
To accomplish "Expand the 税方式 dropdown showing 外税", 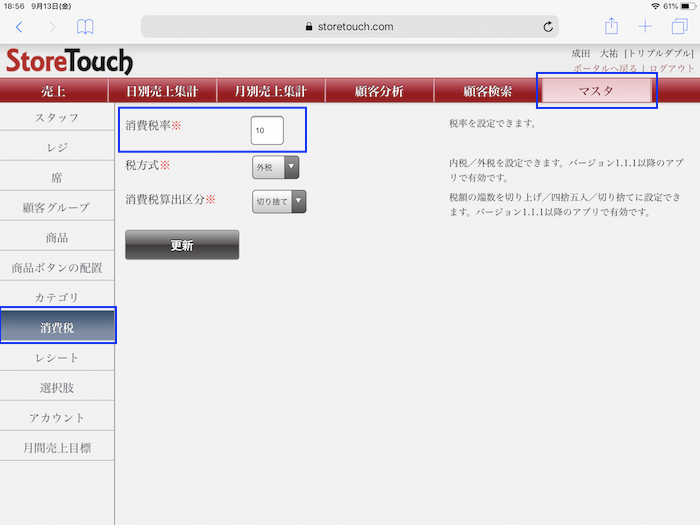I will (x=275, y=167).
